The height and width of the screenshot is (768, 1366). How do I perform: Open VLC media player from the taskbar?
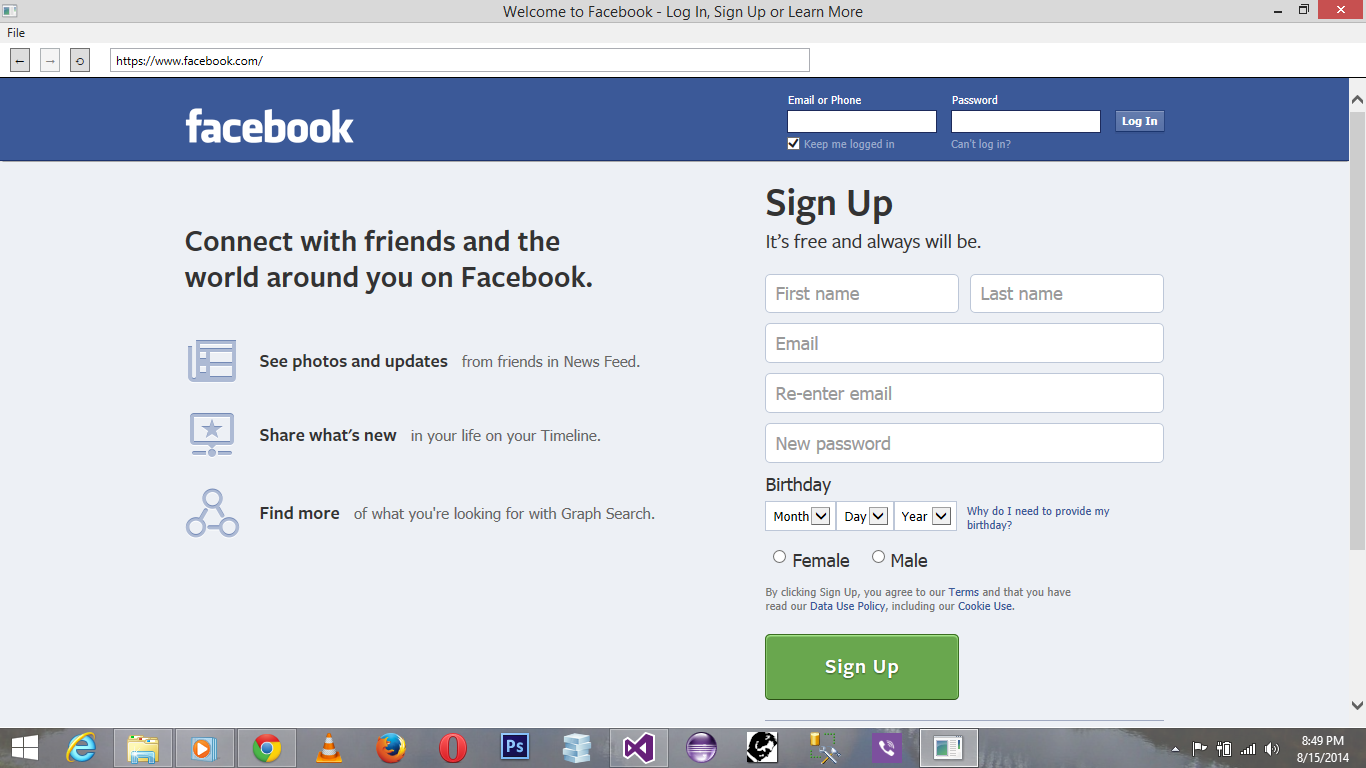[328, 748]
